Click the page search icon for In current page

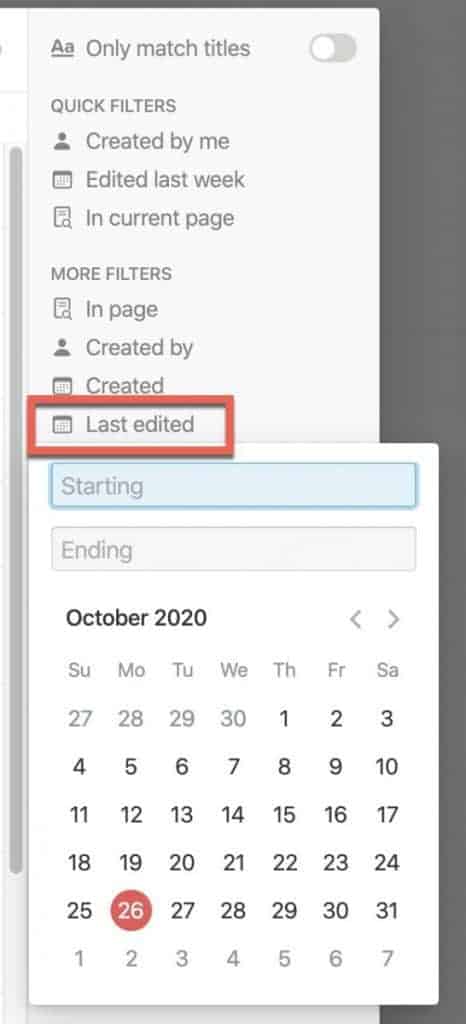(x=62, y=219)
